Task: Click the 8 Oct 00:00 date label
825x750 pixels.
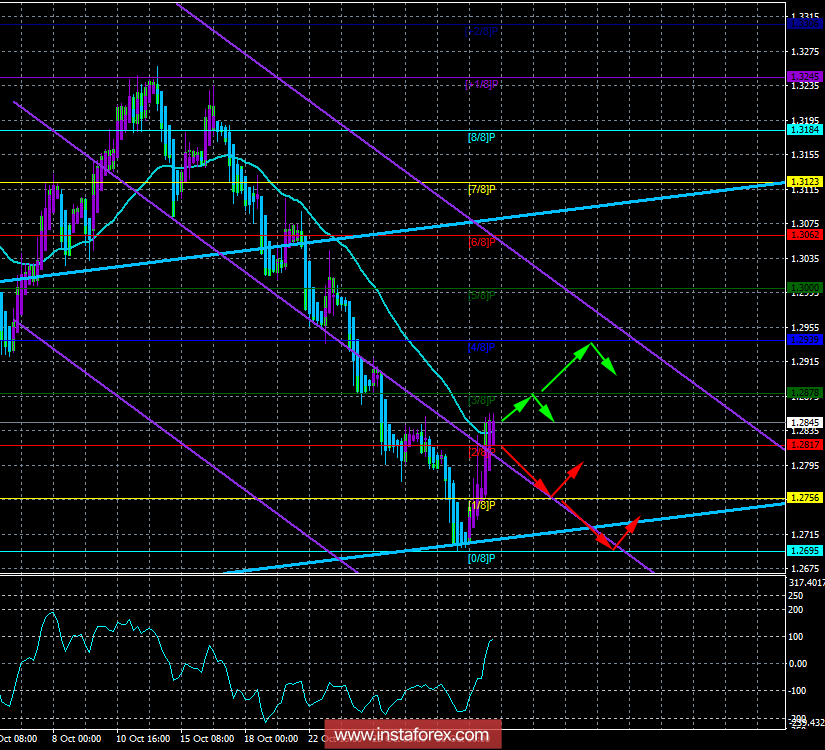Action: click(76, 739)
